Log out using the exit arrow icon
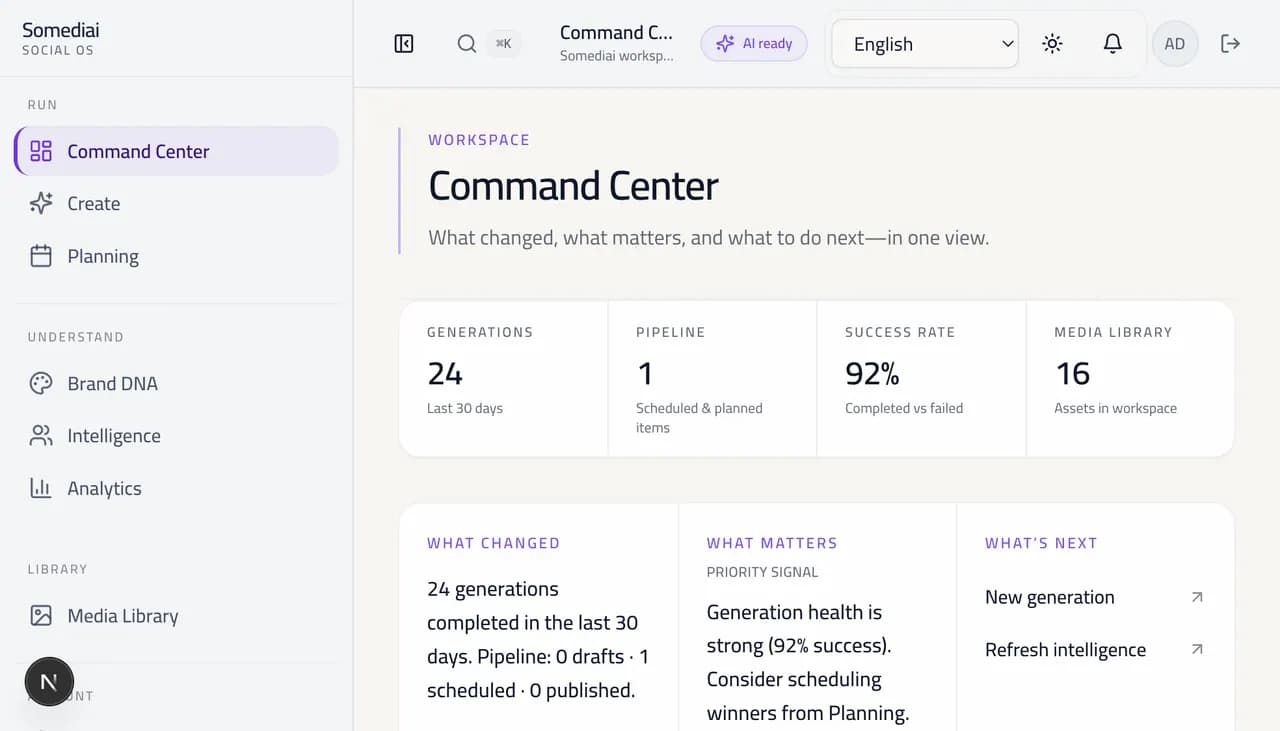 click(1230, 43)
